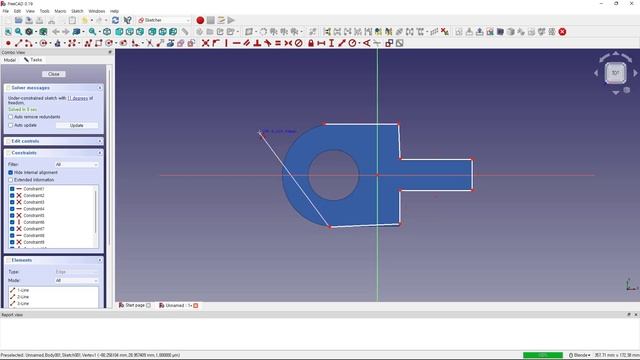This screenshot has height=360, width=640.
Task: Click the 11 degrees of freedom link
Action: coord(78,98)
